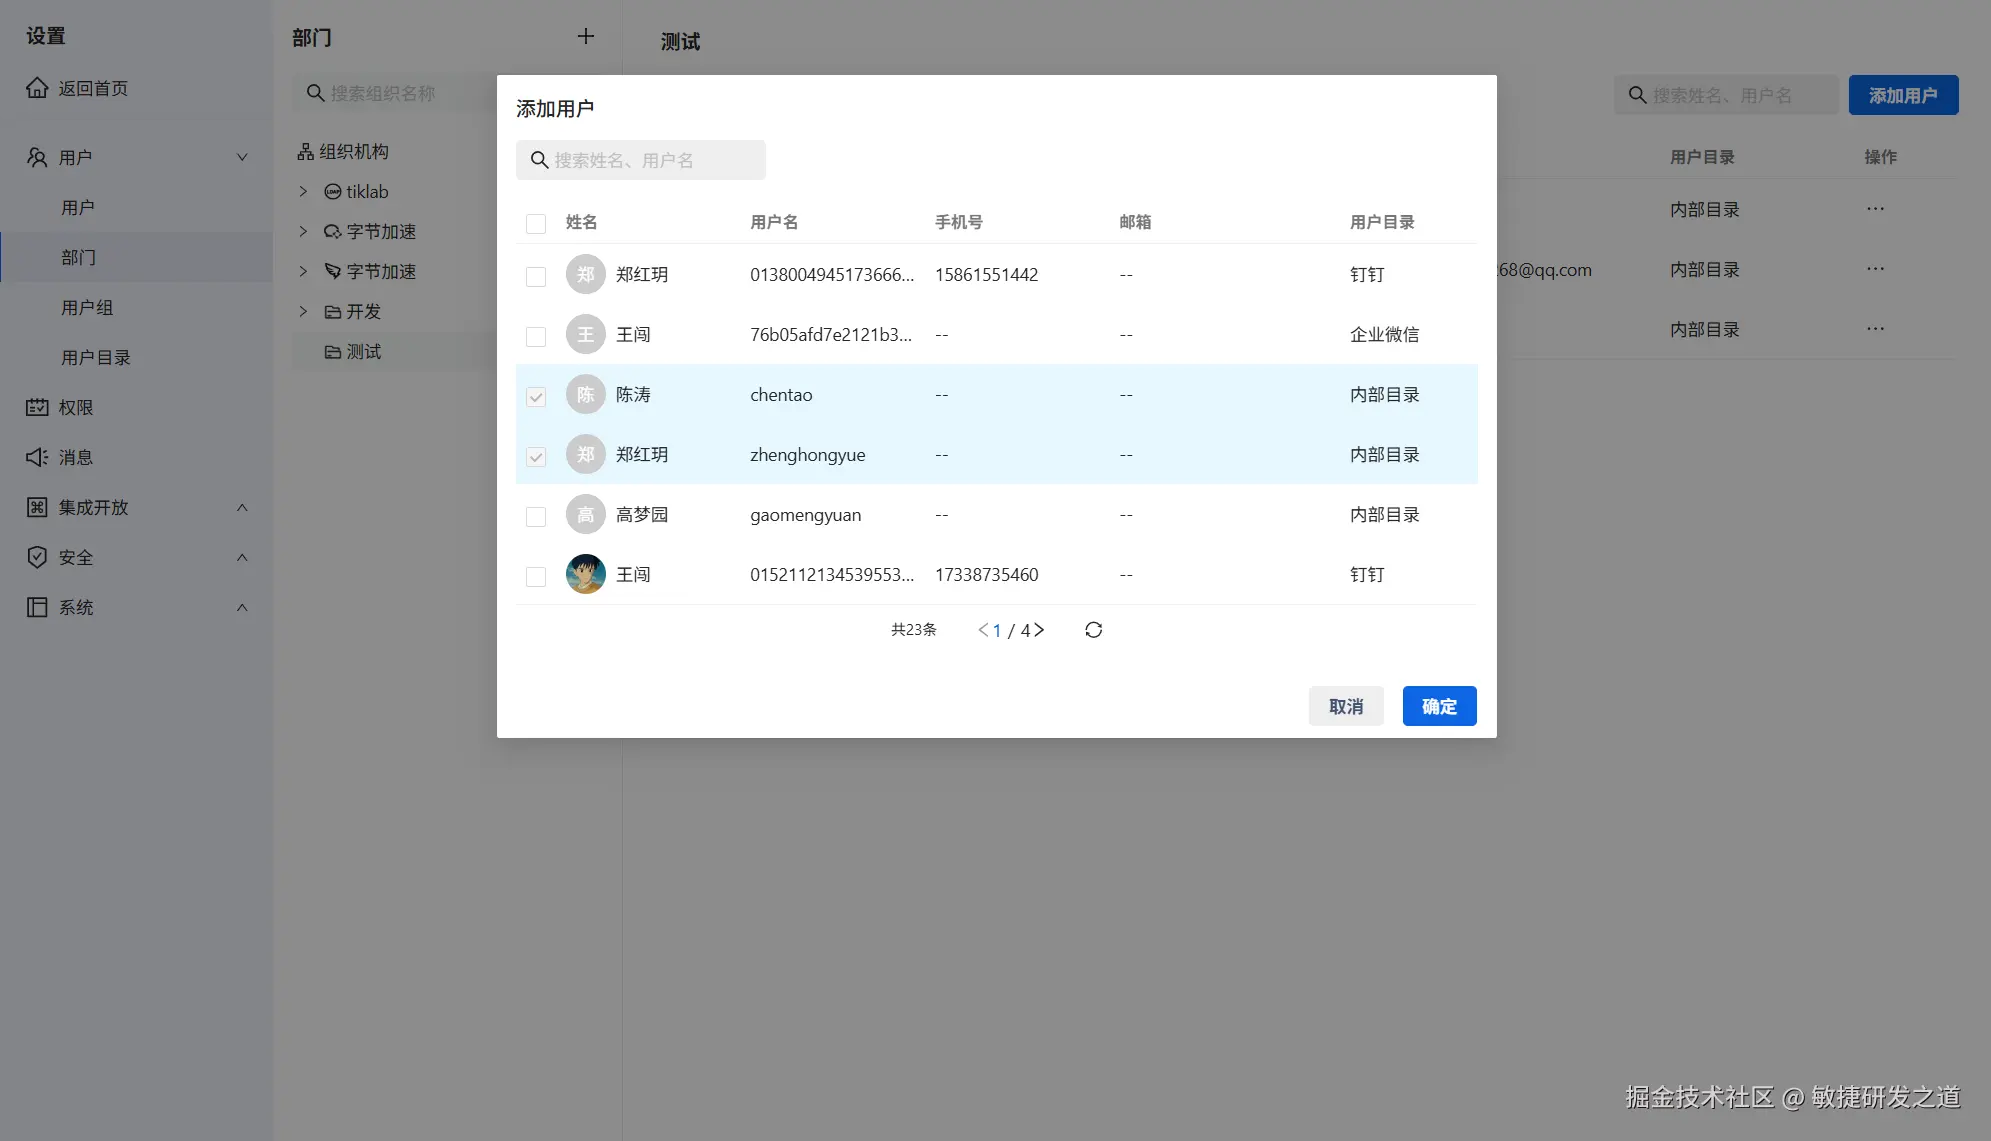Image resolution: width=1991 pixels, height=1141 pixels.
Task: Check the checkbox for gaomengyuan row
Action: 536,516
